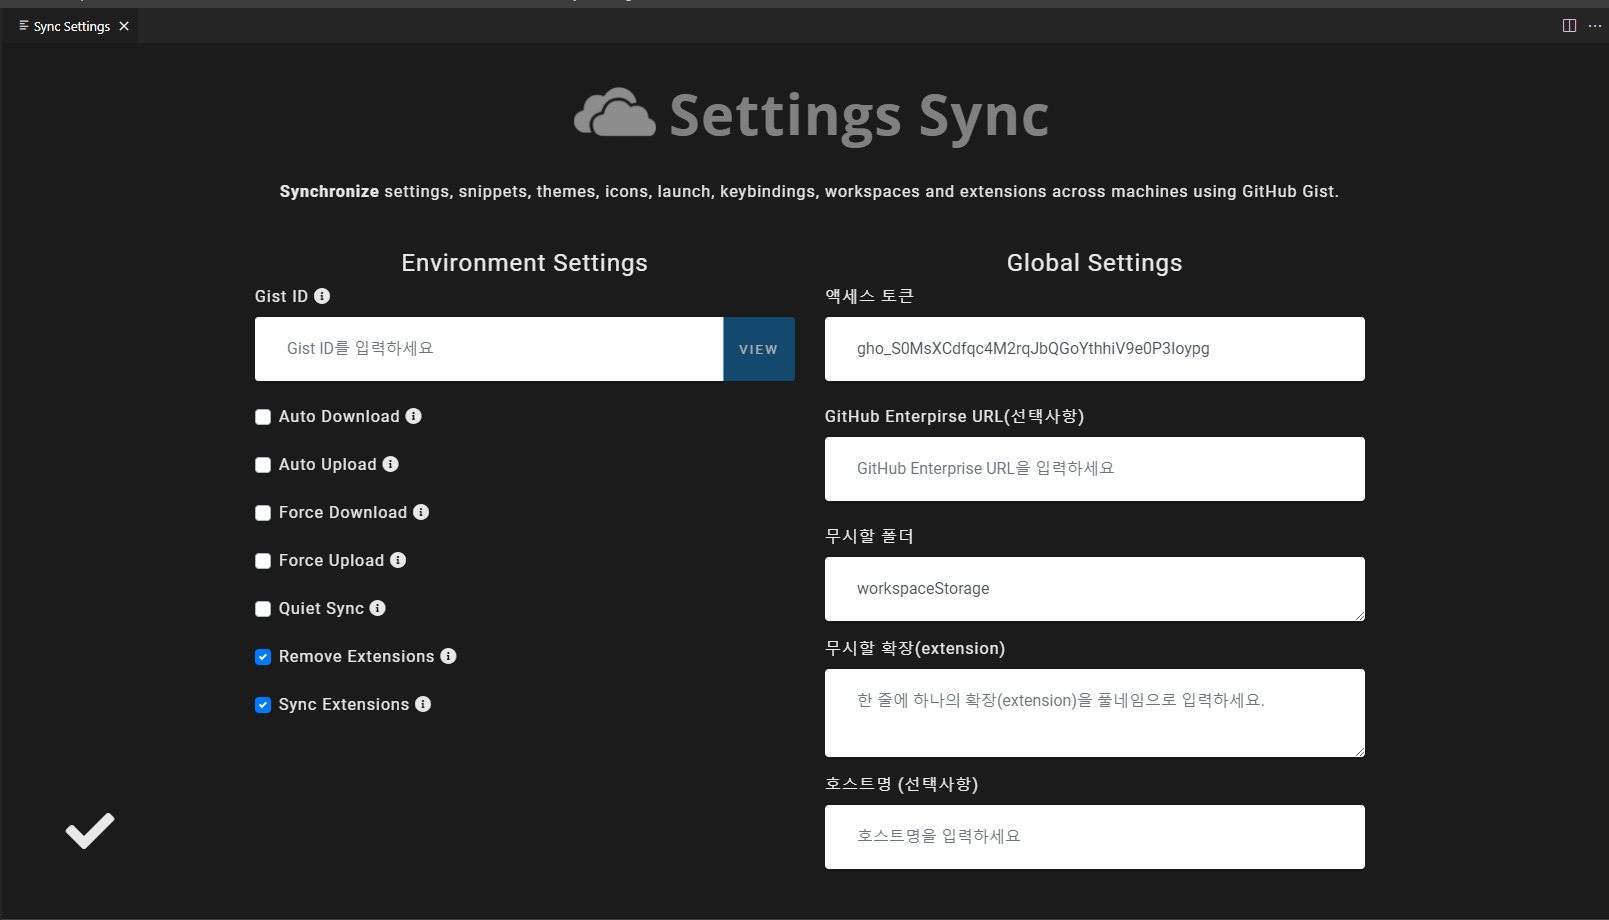This screenshot has height=920, width=1609.
Task: Click the Remove Extensions info icon
Action: point(448,656)
